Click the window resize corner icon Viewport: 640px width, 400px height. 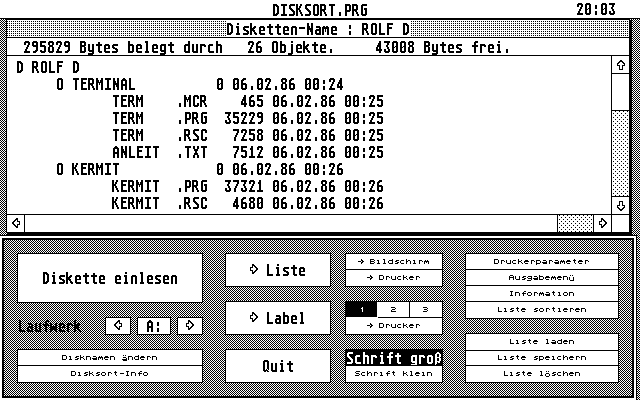coord(621,222)
